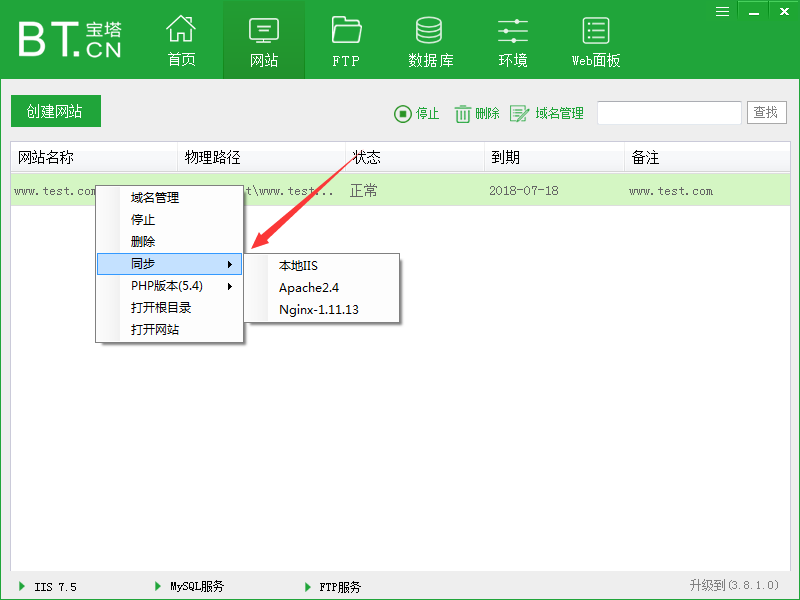Screen dimensions: 800x600
Task: Click inside the search input field
Action: tap(669, 113)
